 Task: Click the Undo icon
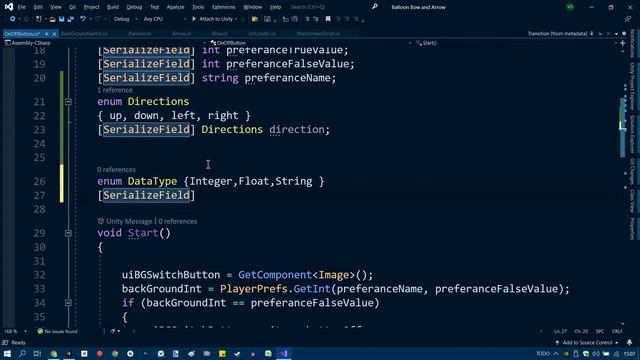click(x=83, y=19)
